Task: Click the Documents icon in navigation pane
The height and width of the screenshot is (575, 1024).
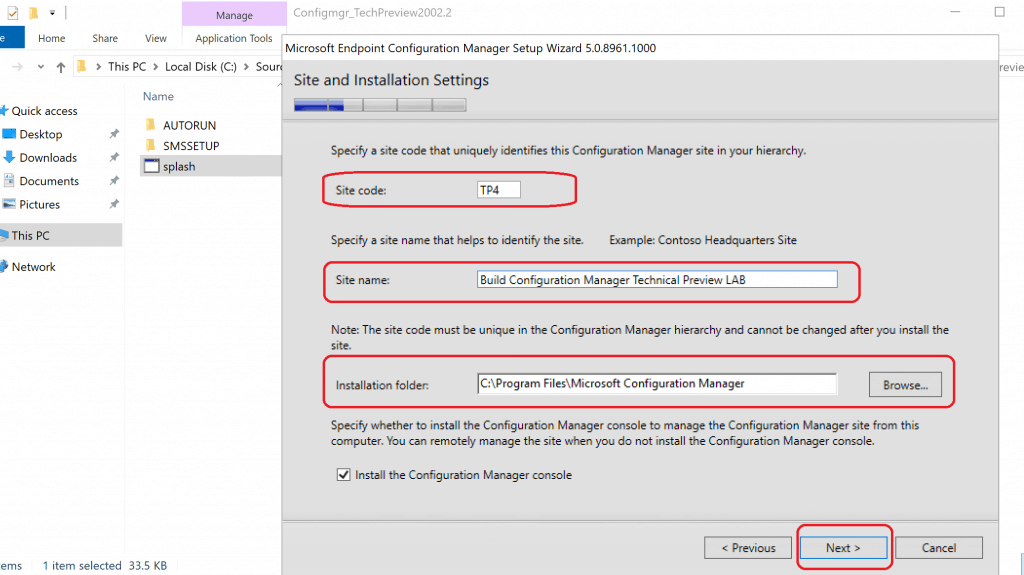Action: [x=9, y=181]
